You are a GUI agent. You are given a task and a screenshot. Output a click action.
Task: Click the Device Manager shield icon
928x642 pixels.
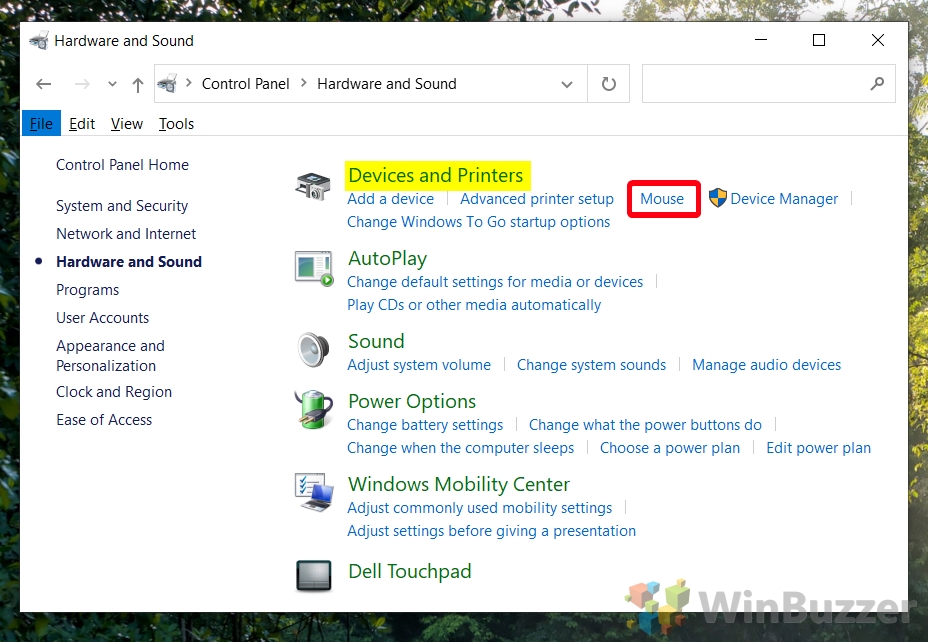[x=718, y=198]
